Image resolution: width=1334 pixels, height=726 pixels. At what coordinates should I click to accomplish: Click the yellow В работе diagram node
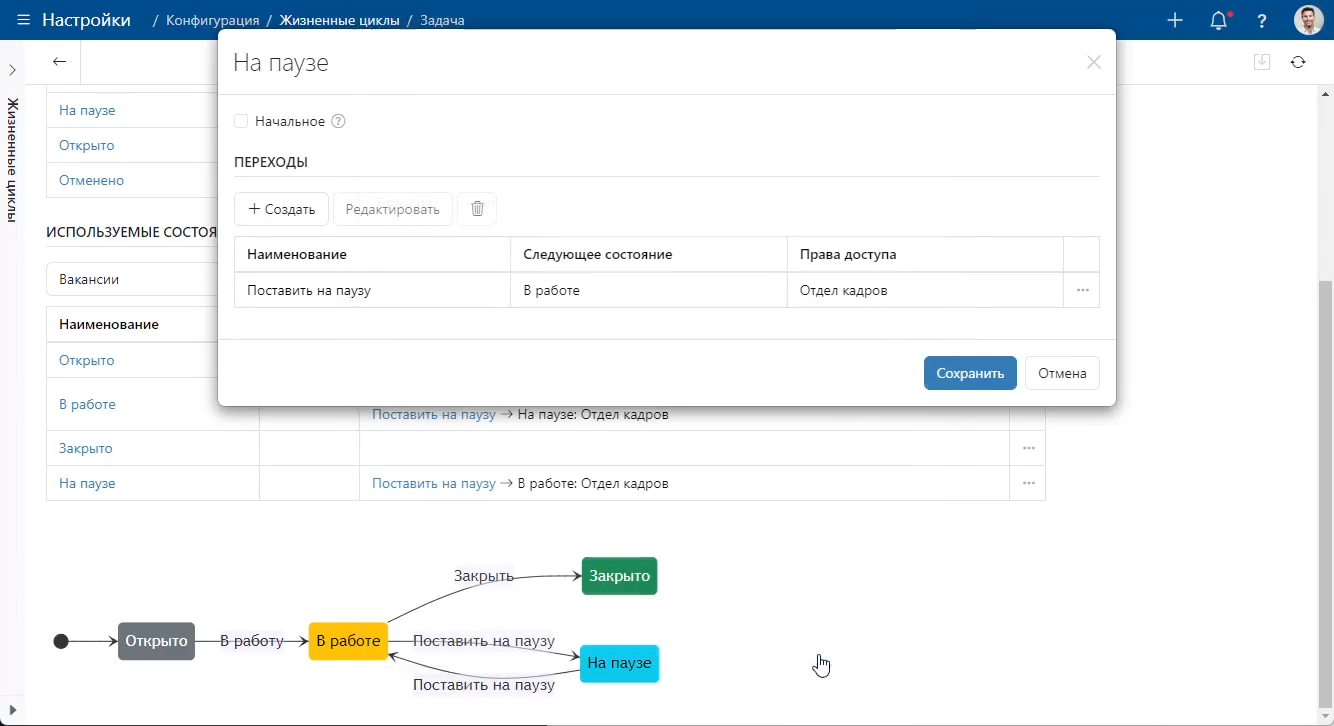348,641
